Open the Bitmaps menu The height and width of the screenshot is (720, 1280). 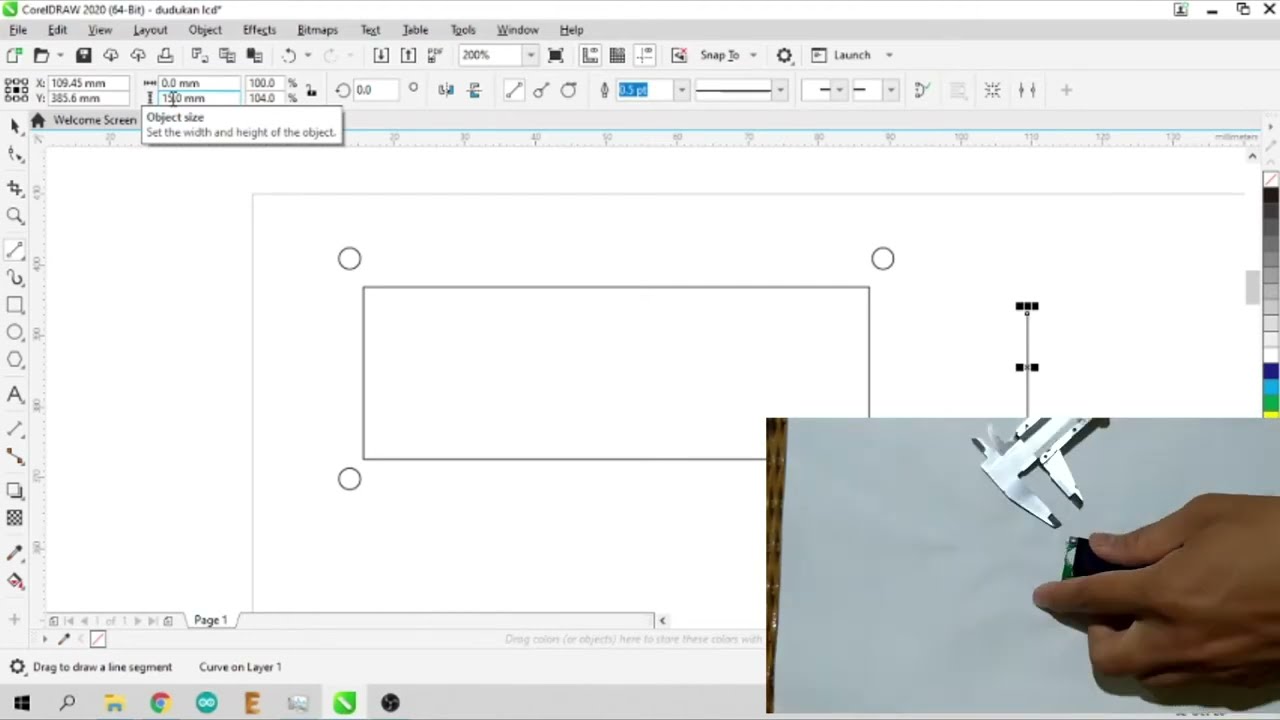coord(318,30)
